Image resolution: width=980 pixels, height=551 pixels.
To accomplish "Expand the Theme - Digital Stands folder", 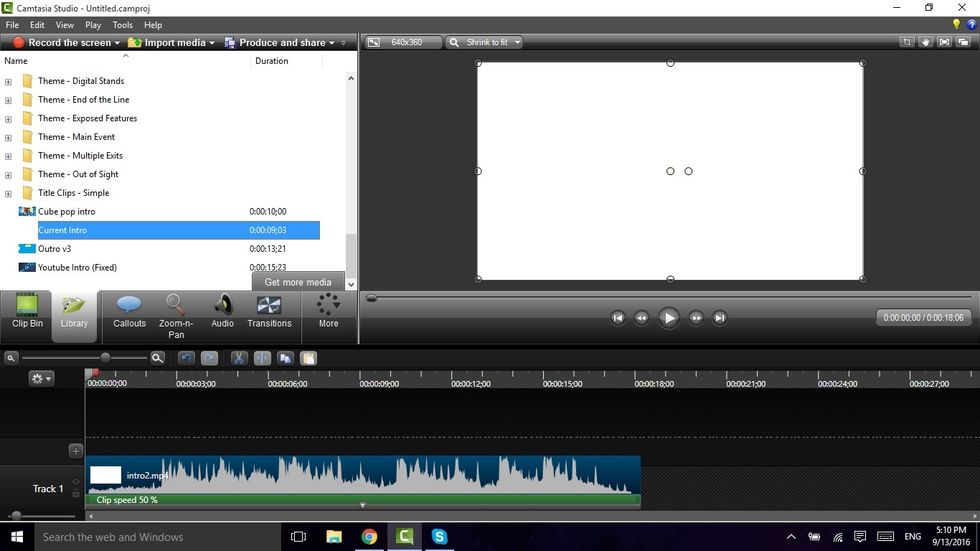I will [9, 81].
